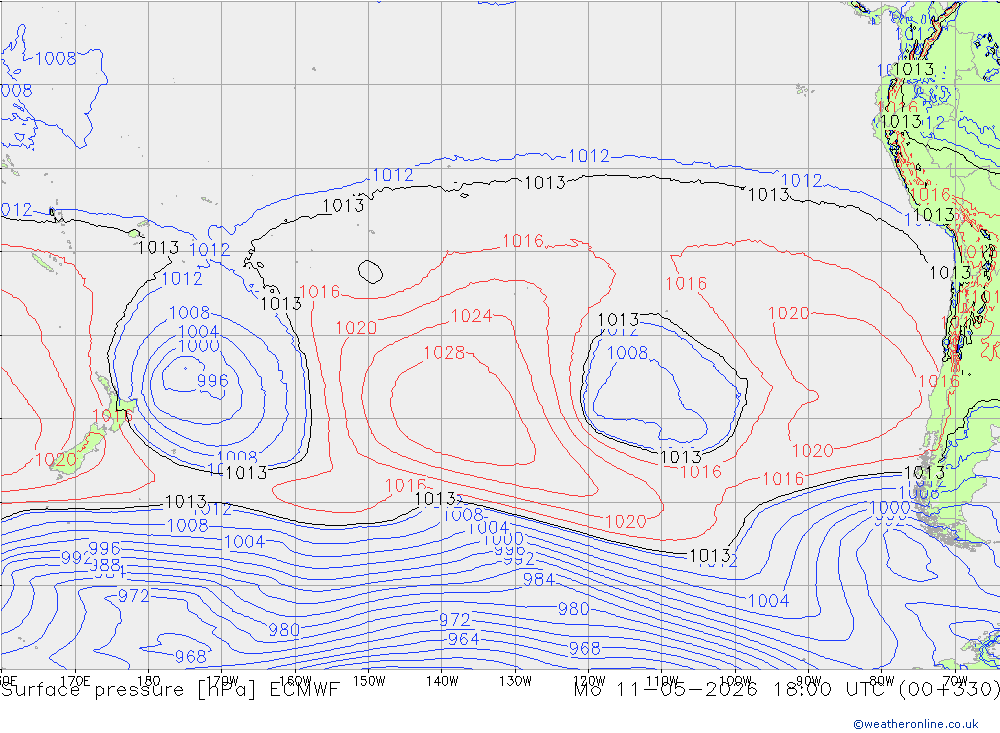Click the 1020 label over New Zealand's South Island
Image resolution: width=1000 pixels, height=733 pixels.
tap(55, 460)
